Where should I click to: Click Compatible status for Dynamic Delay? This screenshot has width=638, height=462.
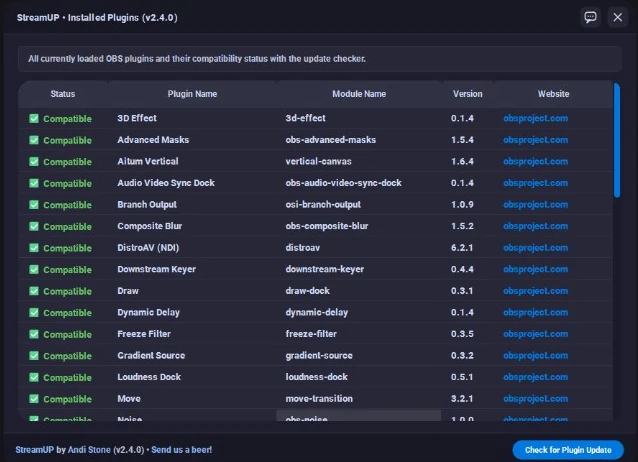tap(68, 313)
